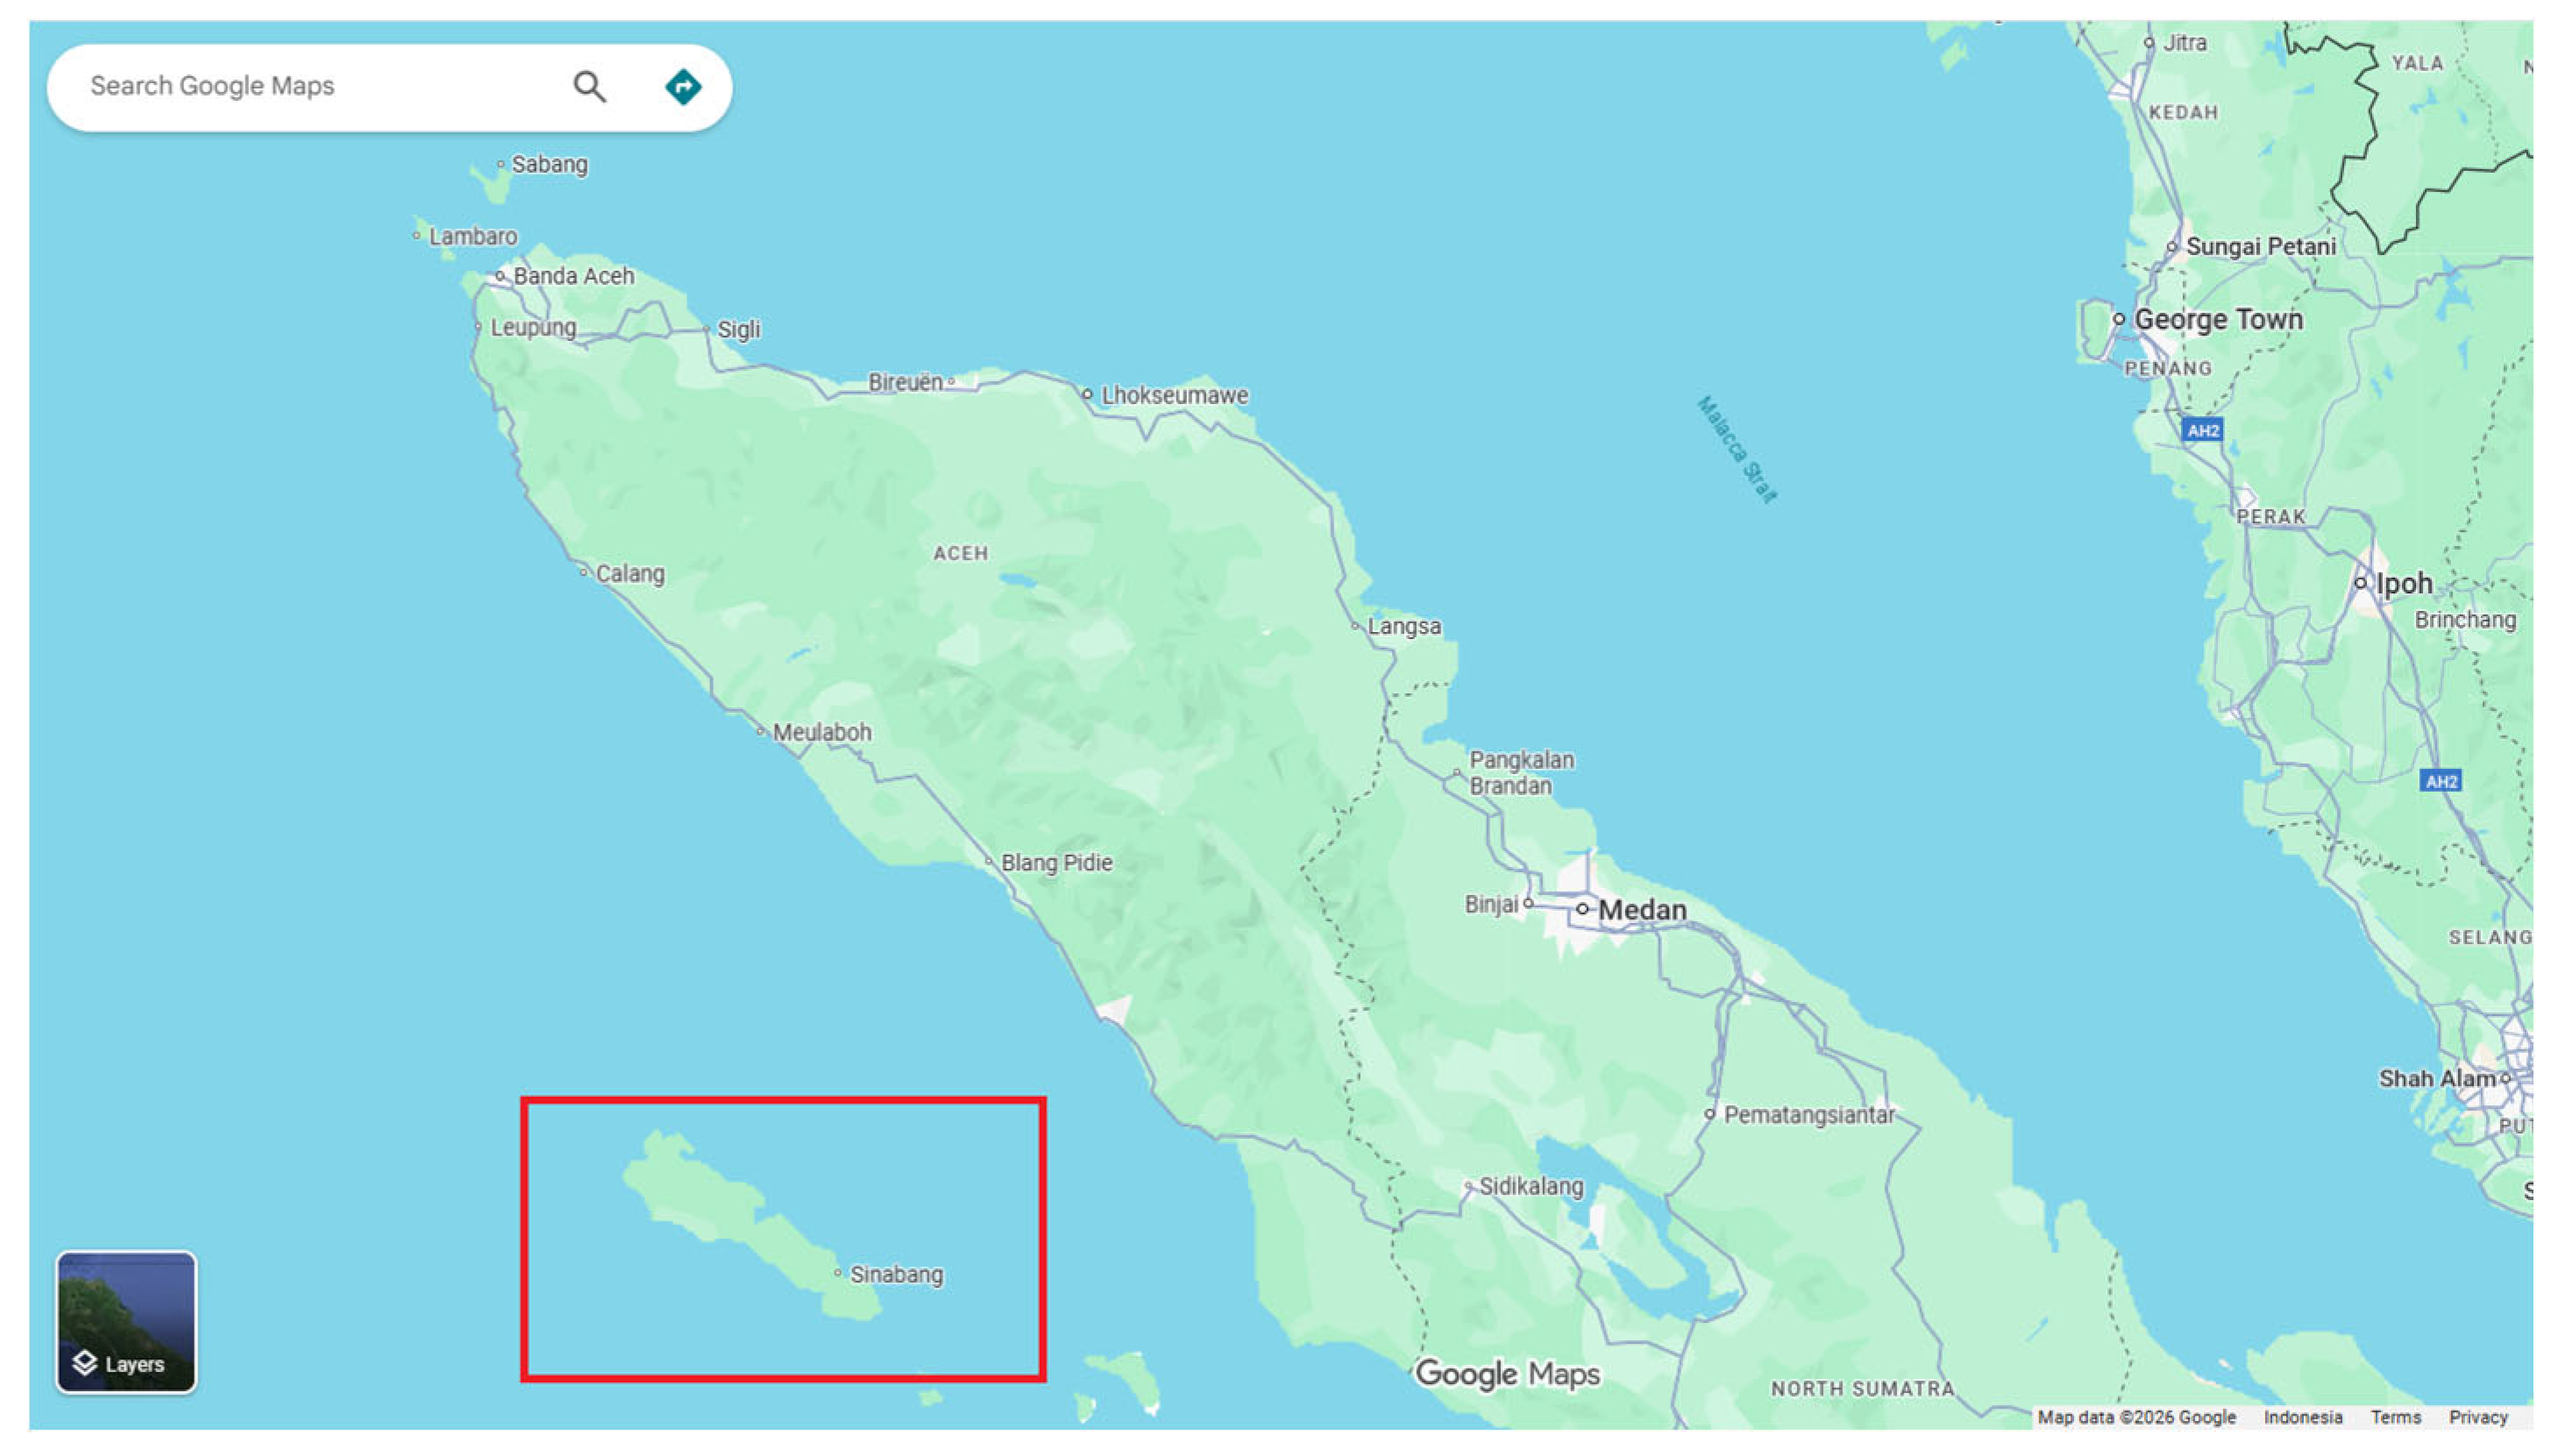Screen dimensions: 2558x1456
Task: Click the Banda Aceh city marker
Action: 501,276
